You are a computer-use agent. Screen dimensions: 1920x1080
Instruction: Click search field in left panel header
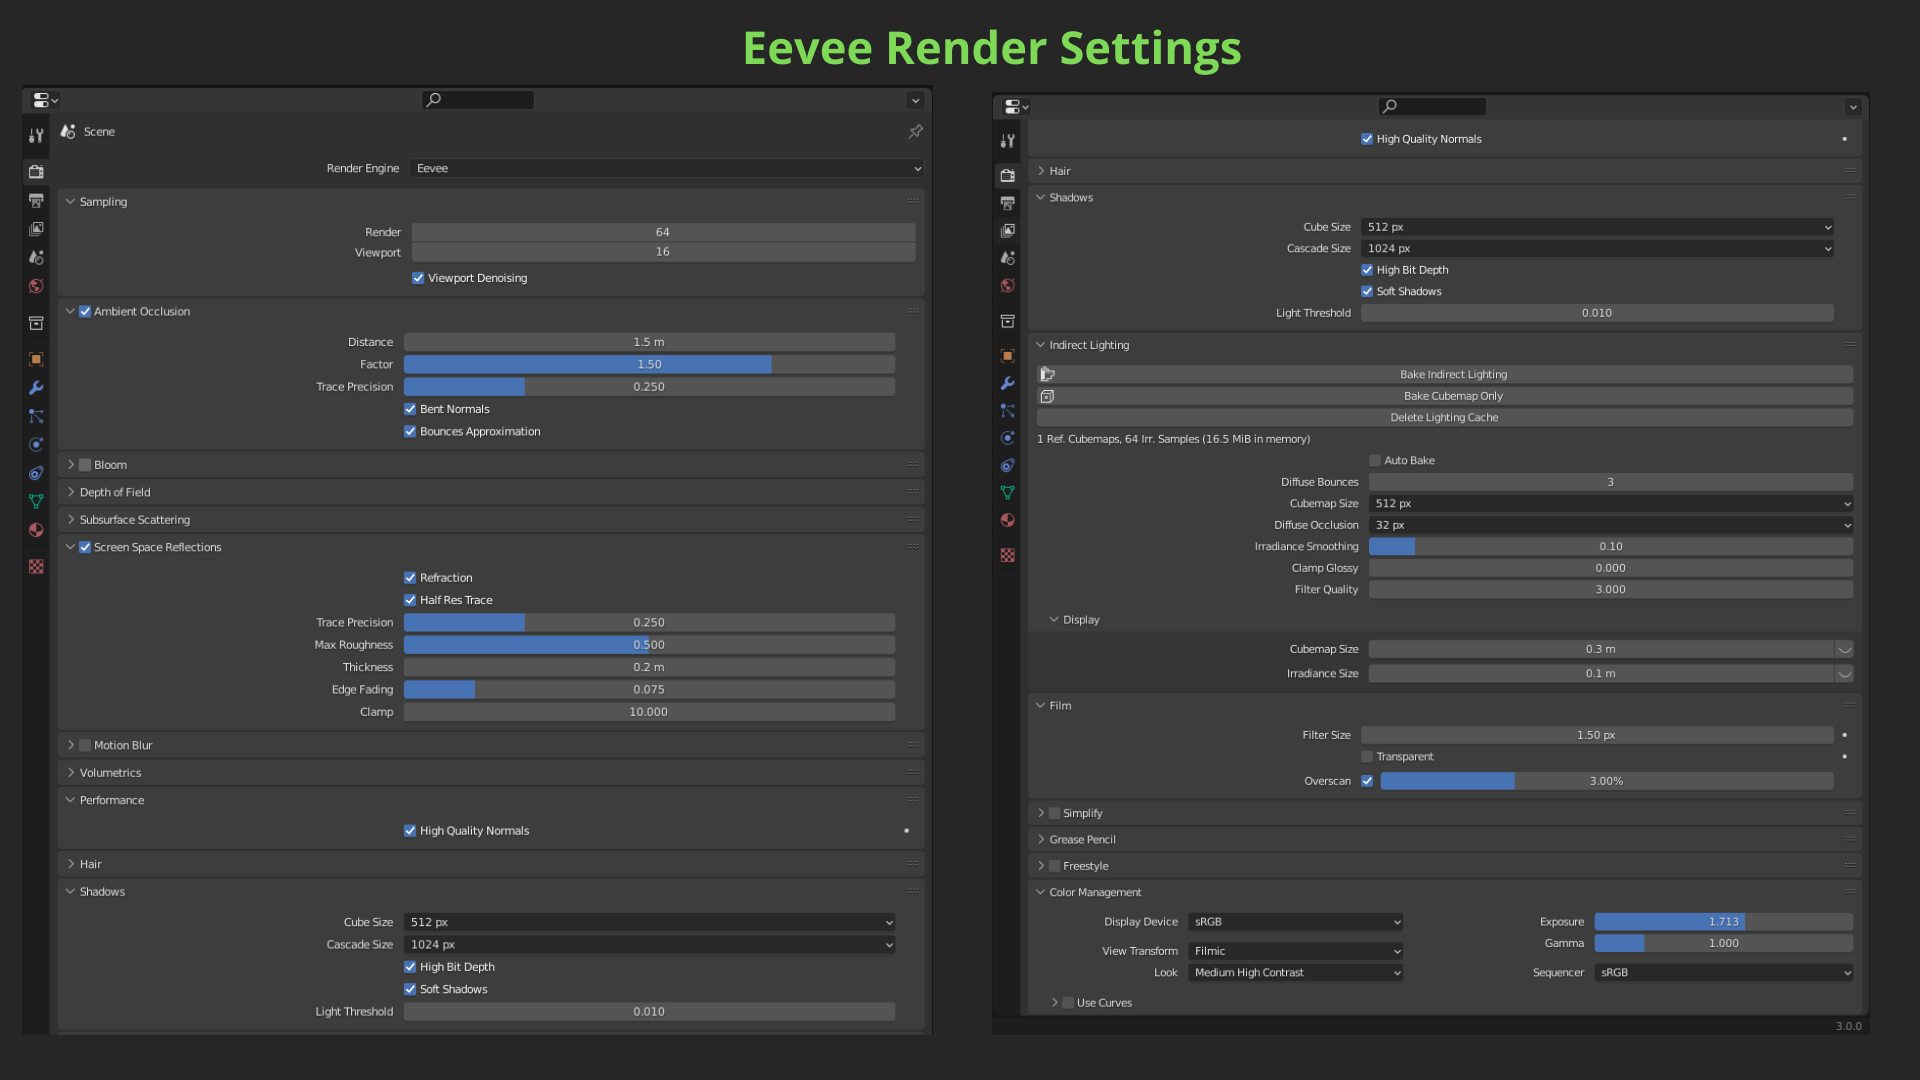[x=478, y=100]
